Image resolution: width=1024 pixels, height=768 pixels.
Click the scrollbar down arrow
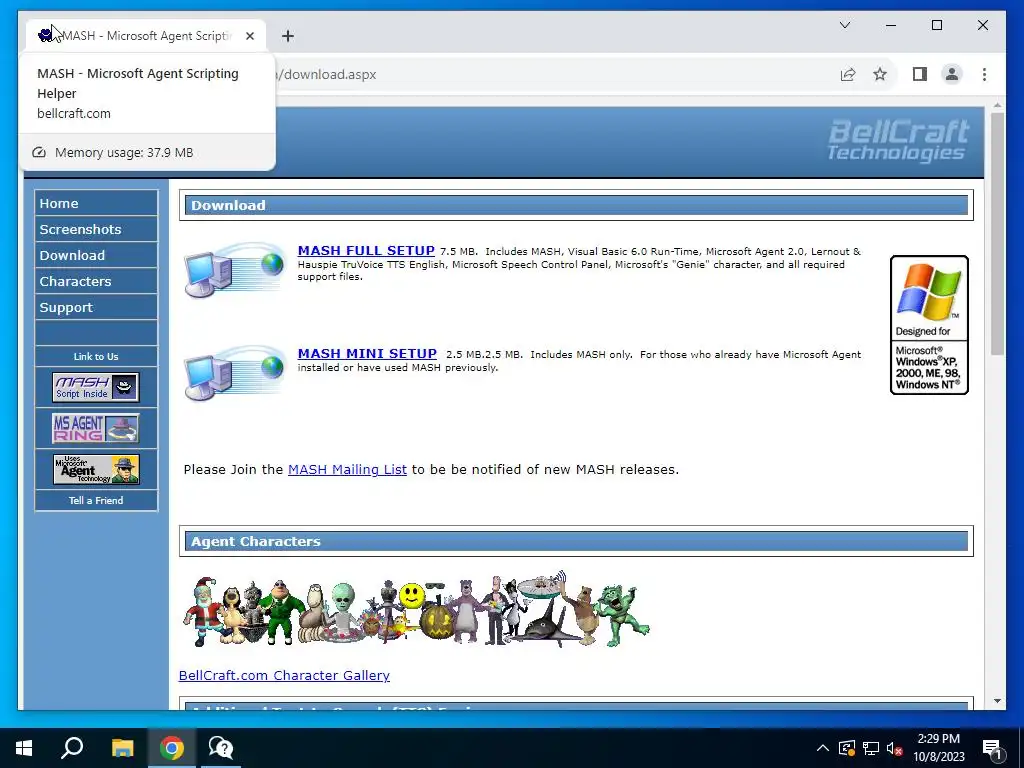click(997, 701)
